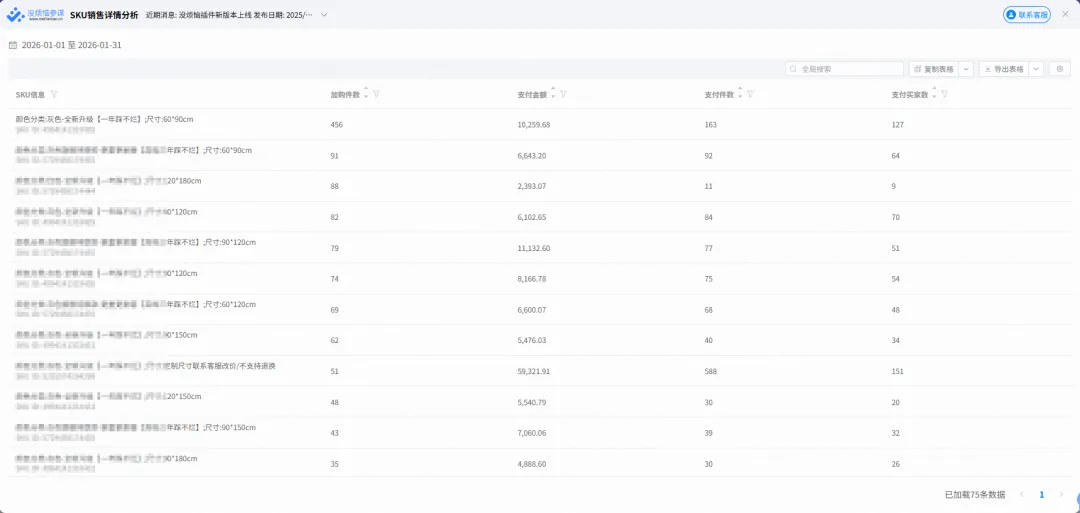Open dropdown arrow next to 复制表格
The width and height of the screenshot is (1080, 513).
tap(966, 69)
